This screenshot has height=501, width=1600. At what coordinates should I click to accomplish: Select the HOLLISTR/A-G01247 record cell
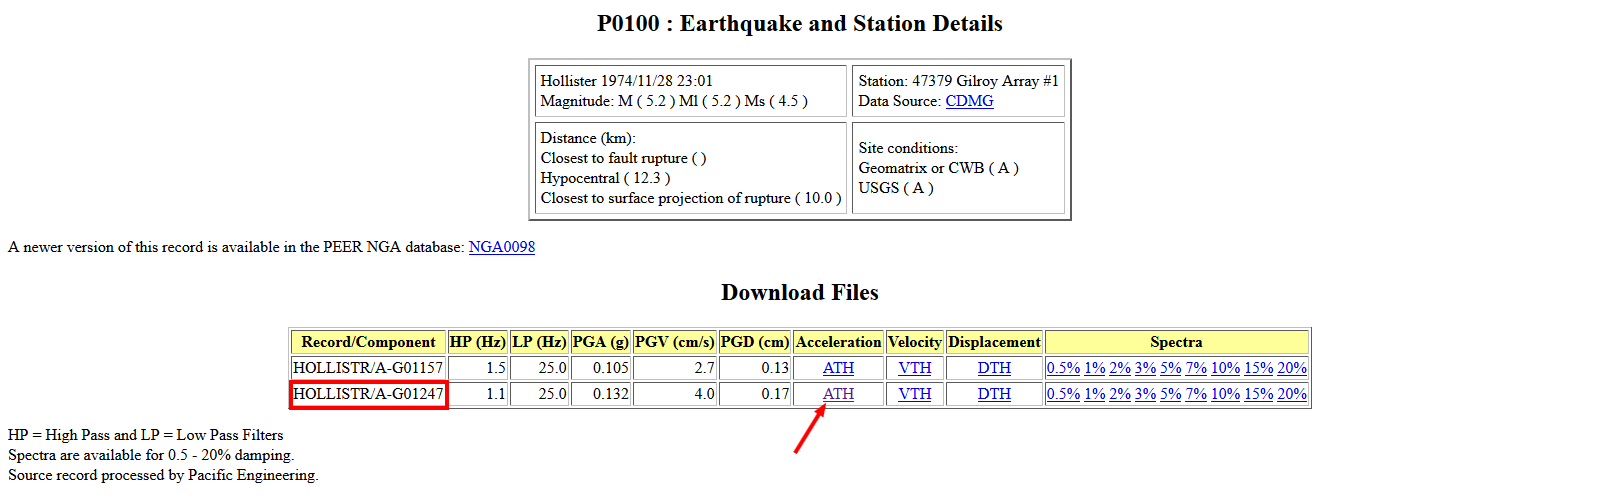pyautogui.click(x=368, y=394)
